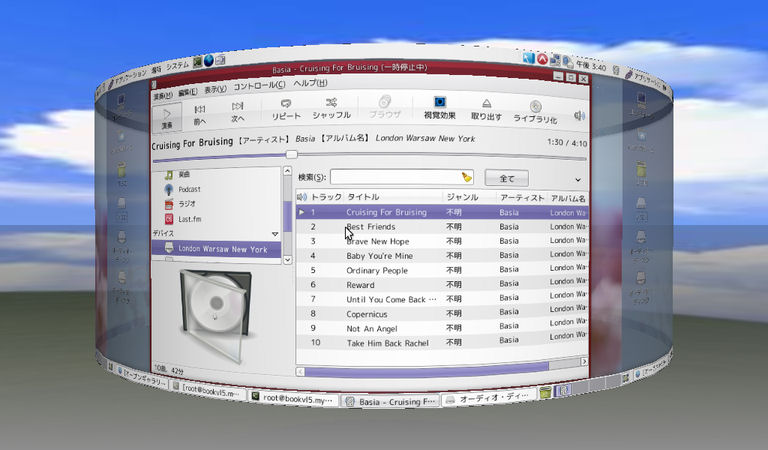Click the Play (演奏) toolbar button
The width and height of the screenshot is (768, 450).
167,118
